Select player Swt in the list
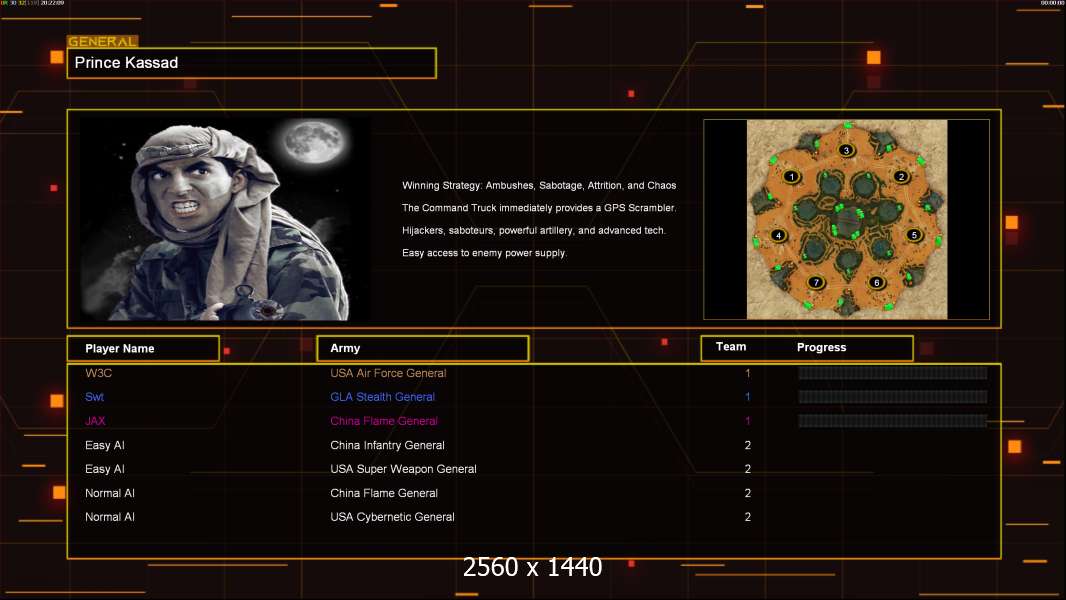Screen dimensions: 1066x600 pyautogui.click(x=94, y=397)
